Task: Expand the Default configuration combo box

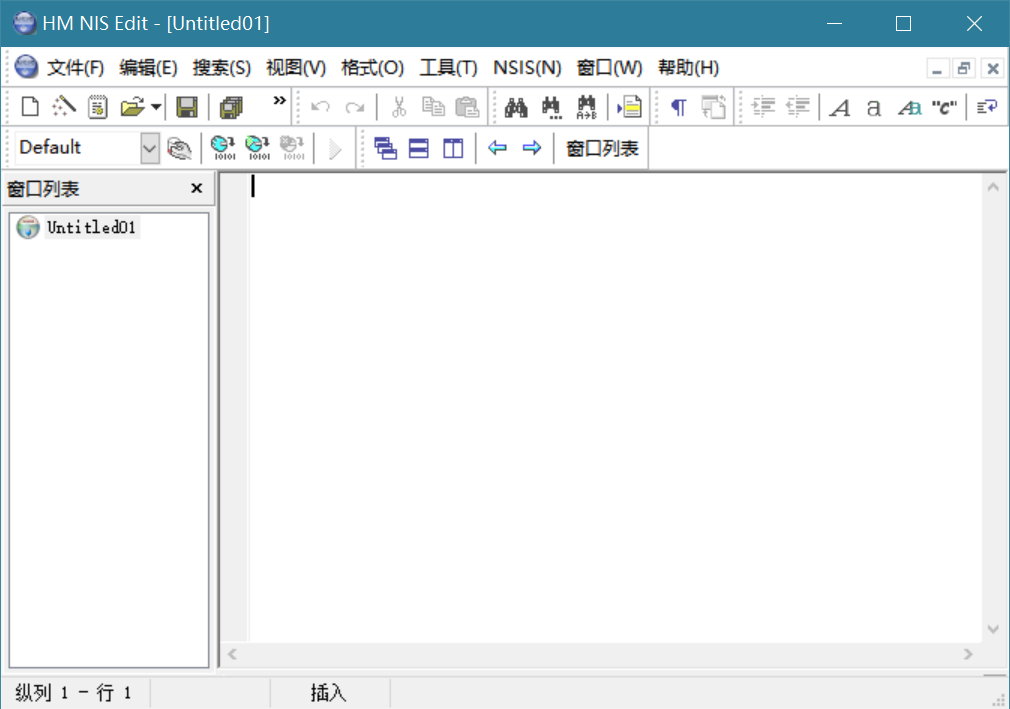Action: 150,148
